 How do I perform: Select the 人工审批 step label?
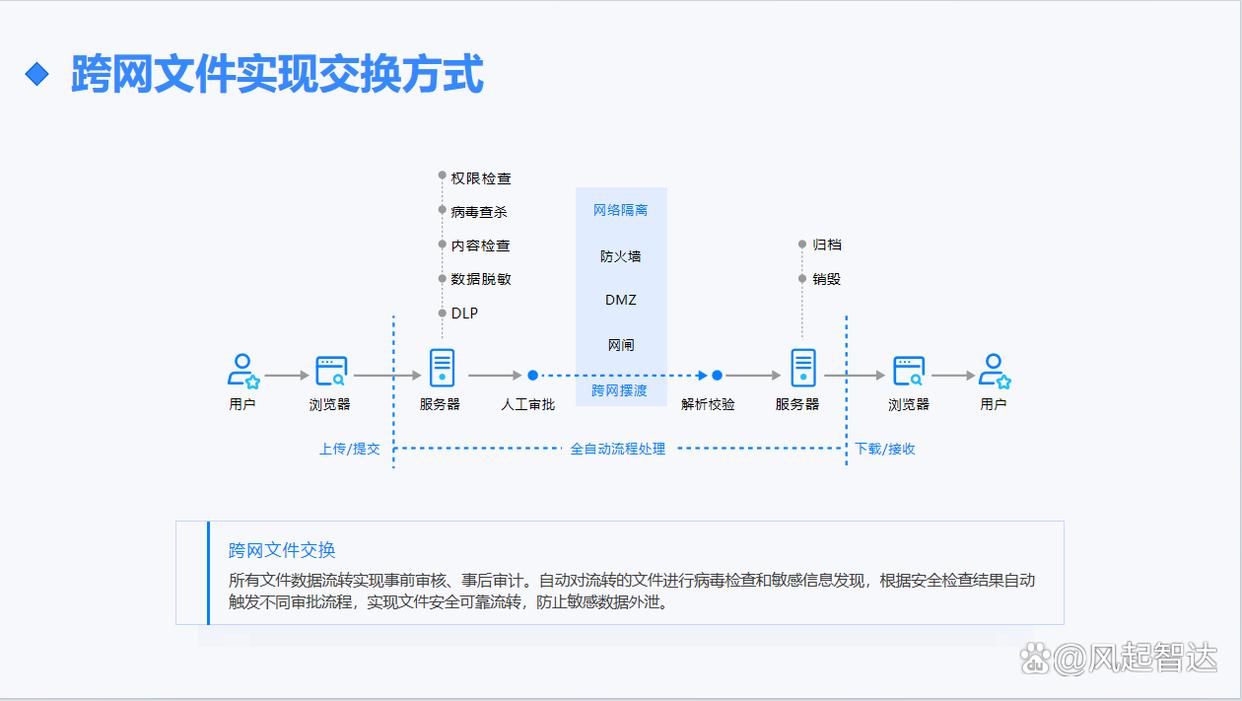[x=528, y=404]
